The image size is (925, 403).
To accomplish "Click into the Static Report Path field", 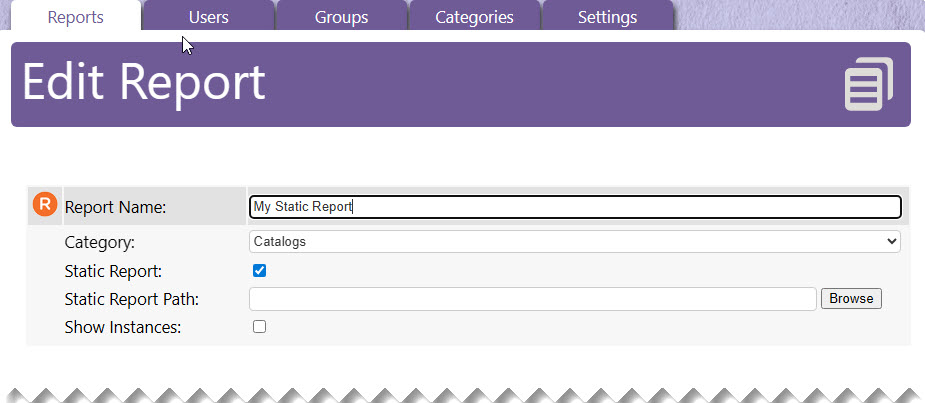I will pyautogui.click(x=533, y=299).
